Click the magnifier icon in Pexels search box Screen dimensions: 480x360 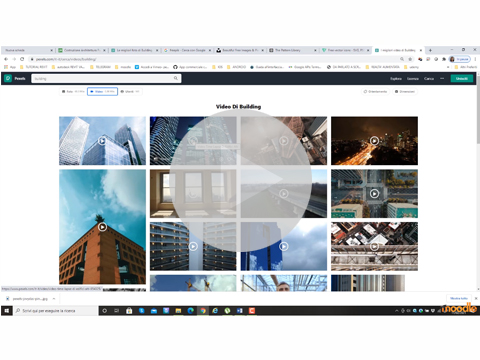[x=176, y=78]
